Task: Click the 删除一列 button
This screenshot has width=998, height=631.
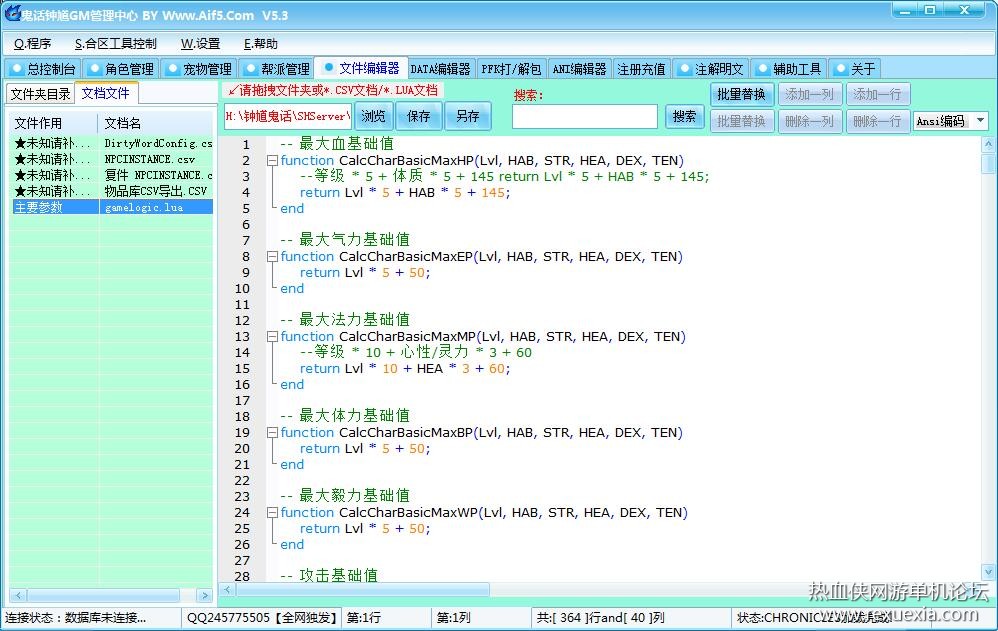Action: coord(810,121)
